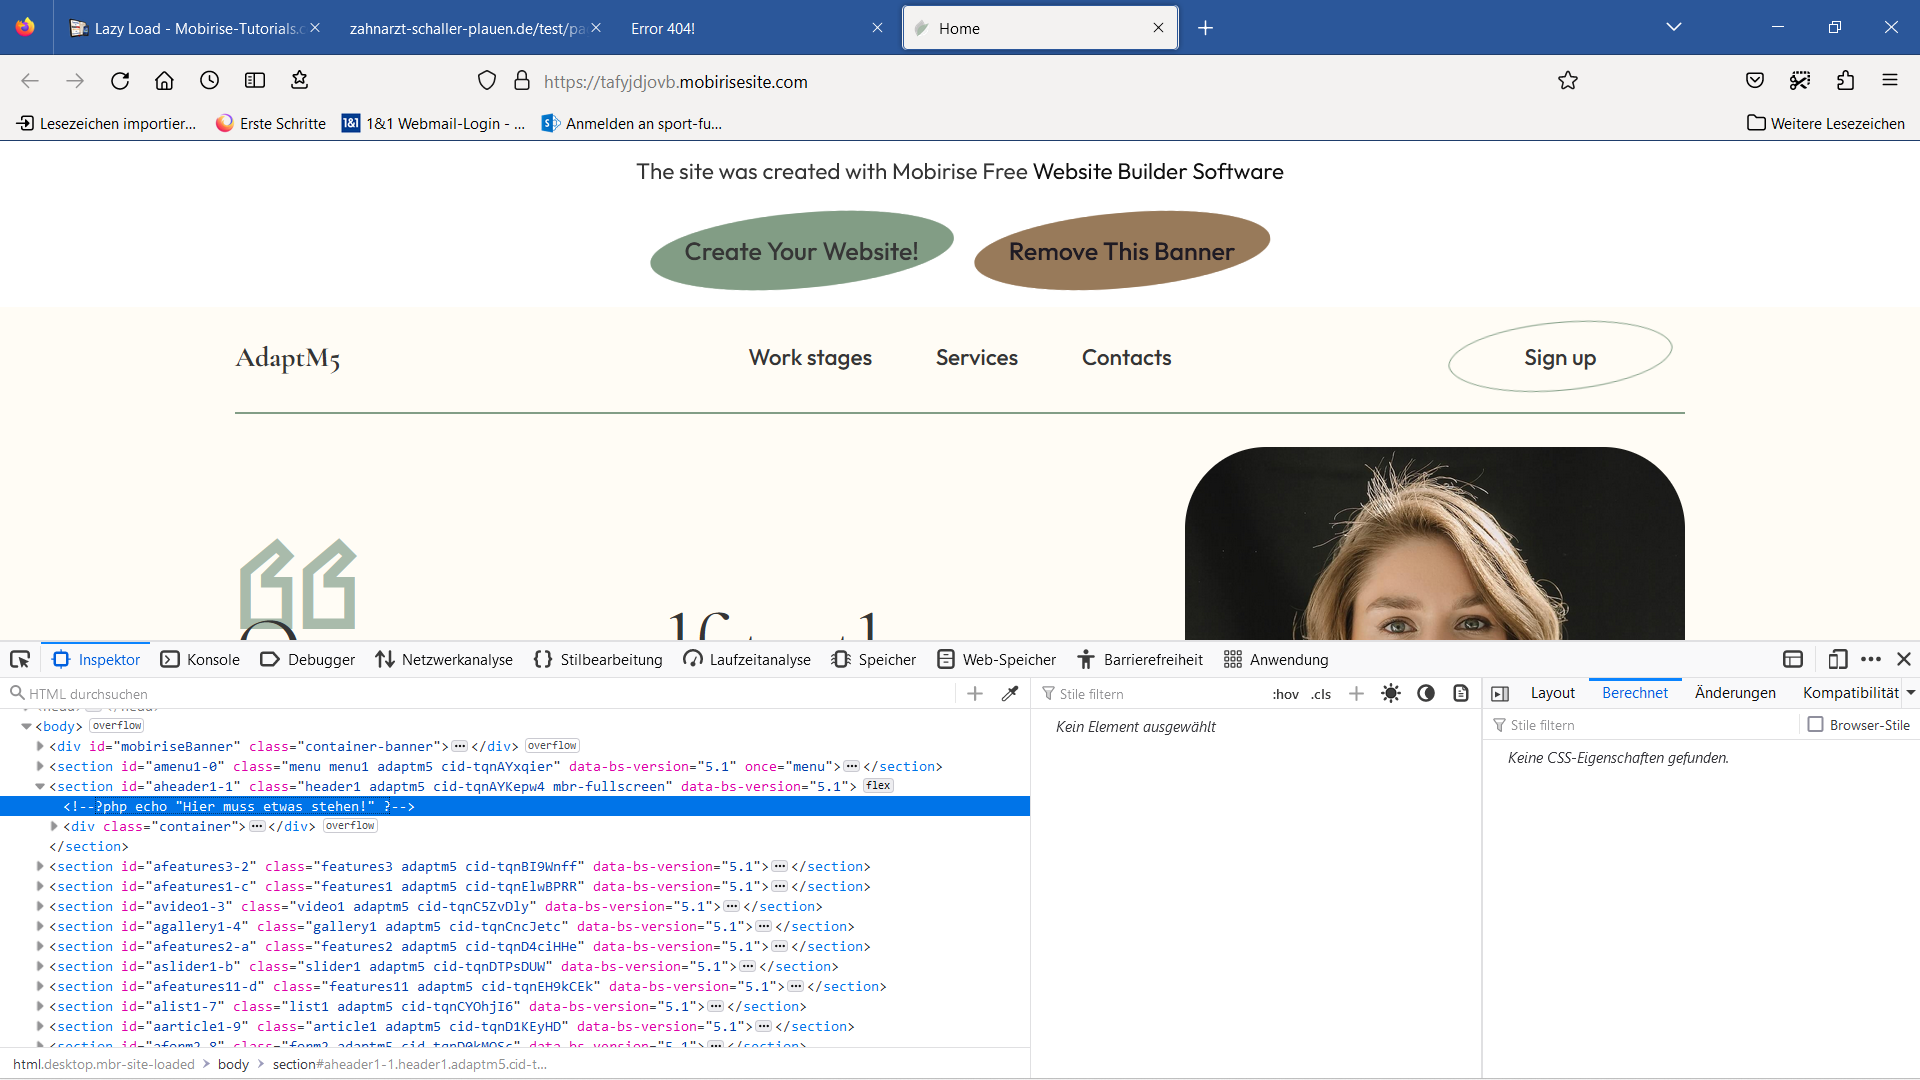Bookmark this page with the star
This screenshot has width=1920, height=1080.
pos(1567,81)
